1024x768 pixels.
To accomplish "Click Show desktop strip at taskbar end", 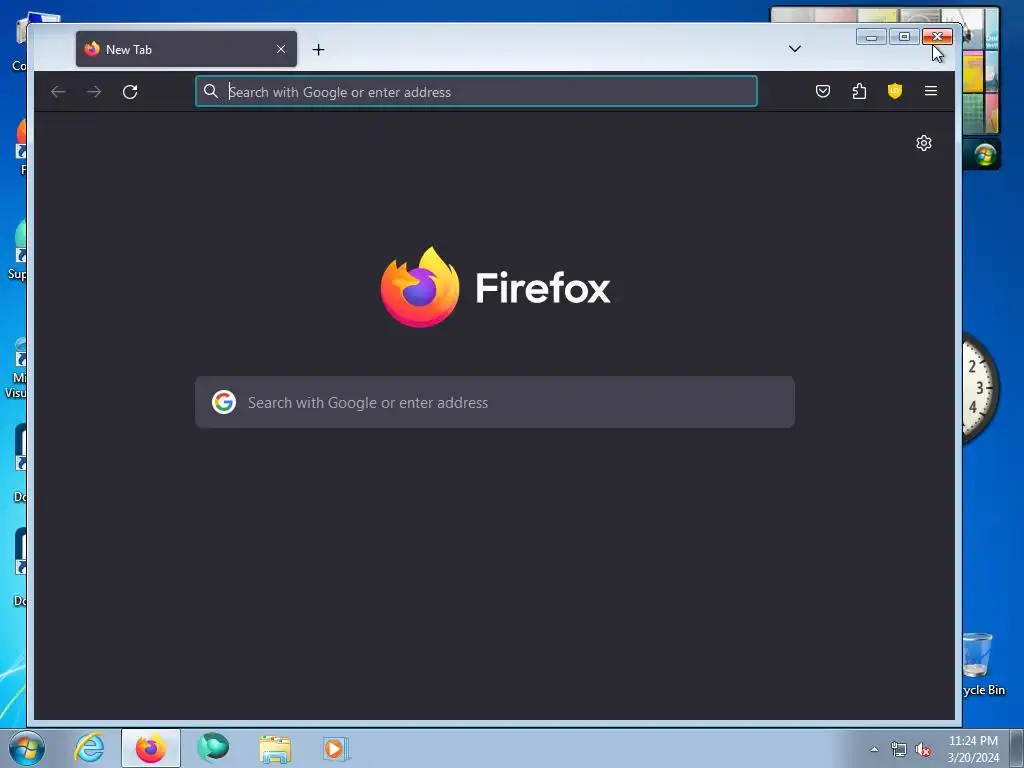I will pos(1016,749).
